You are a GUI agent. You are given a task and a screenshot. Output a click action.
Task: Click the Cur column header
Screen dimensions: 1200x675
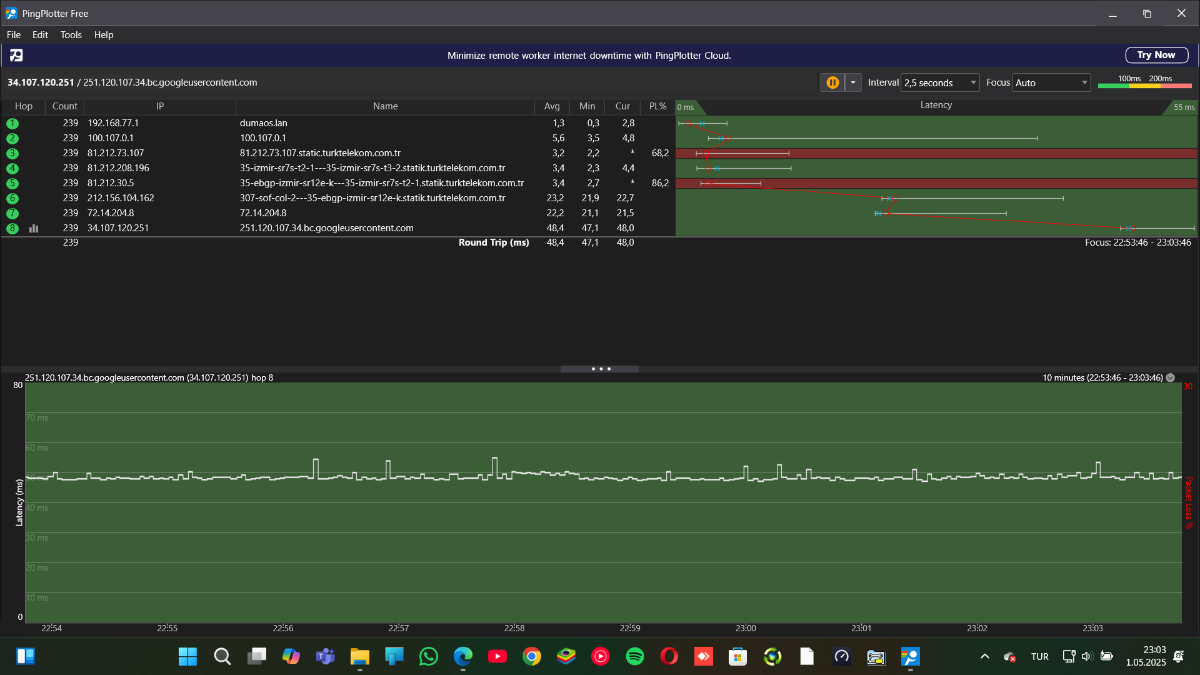[622, 106]
